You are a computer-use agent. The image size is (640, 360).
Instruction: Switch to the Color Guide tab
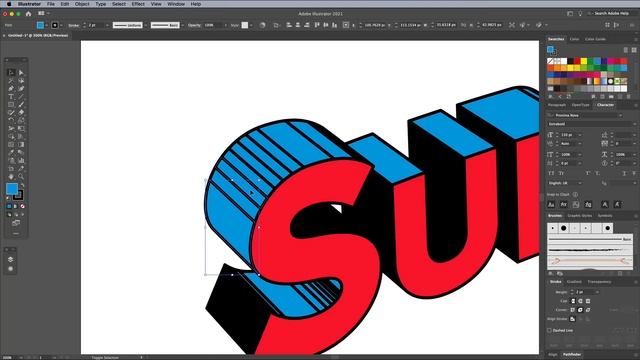coord(595,39)
